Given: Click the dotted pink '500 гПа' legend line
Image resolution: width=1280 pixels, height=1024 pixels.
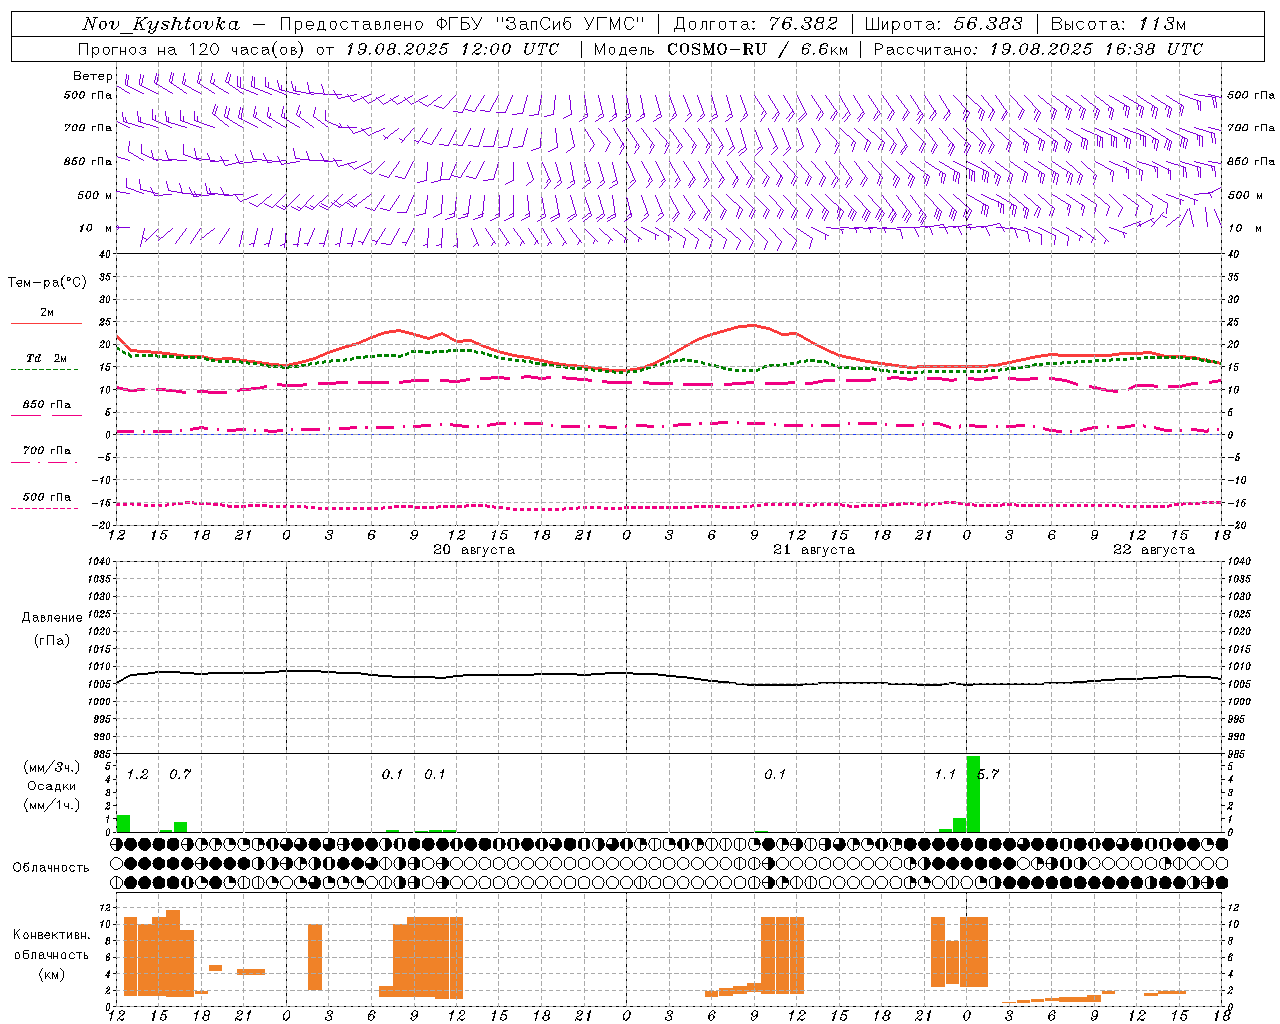Looking at the screenshot, I should [44, 508].
